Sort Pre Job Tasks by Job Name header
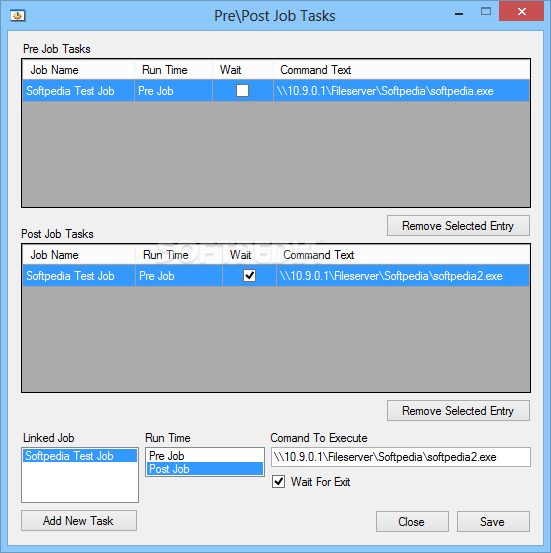The width and height of the screenshot is (551, 553). click(x=78, y=70)
